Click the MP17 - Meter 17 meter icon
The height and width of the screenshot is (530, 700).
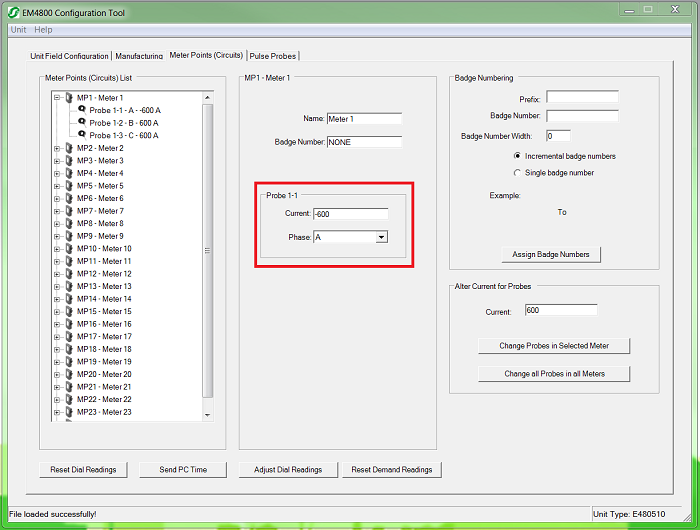(x=69, y=336)
